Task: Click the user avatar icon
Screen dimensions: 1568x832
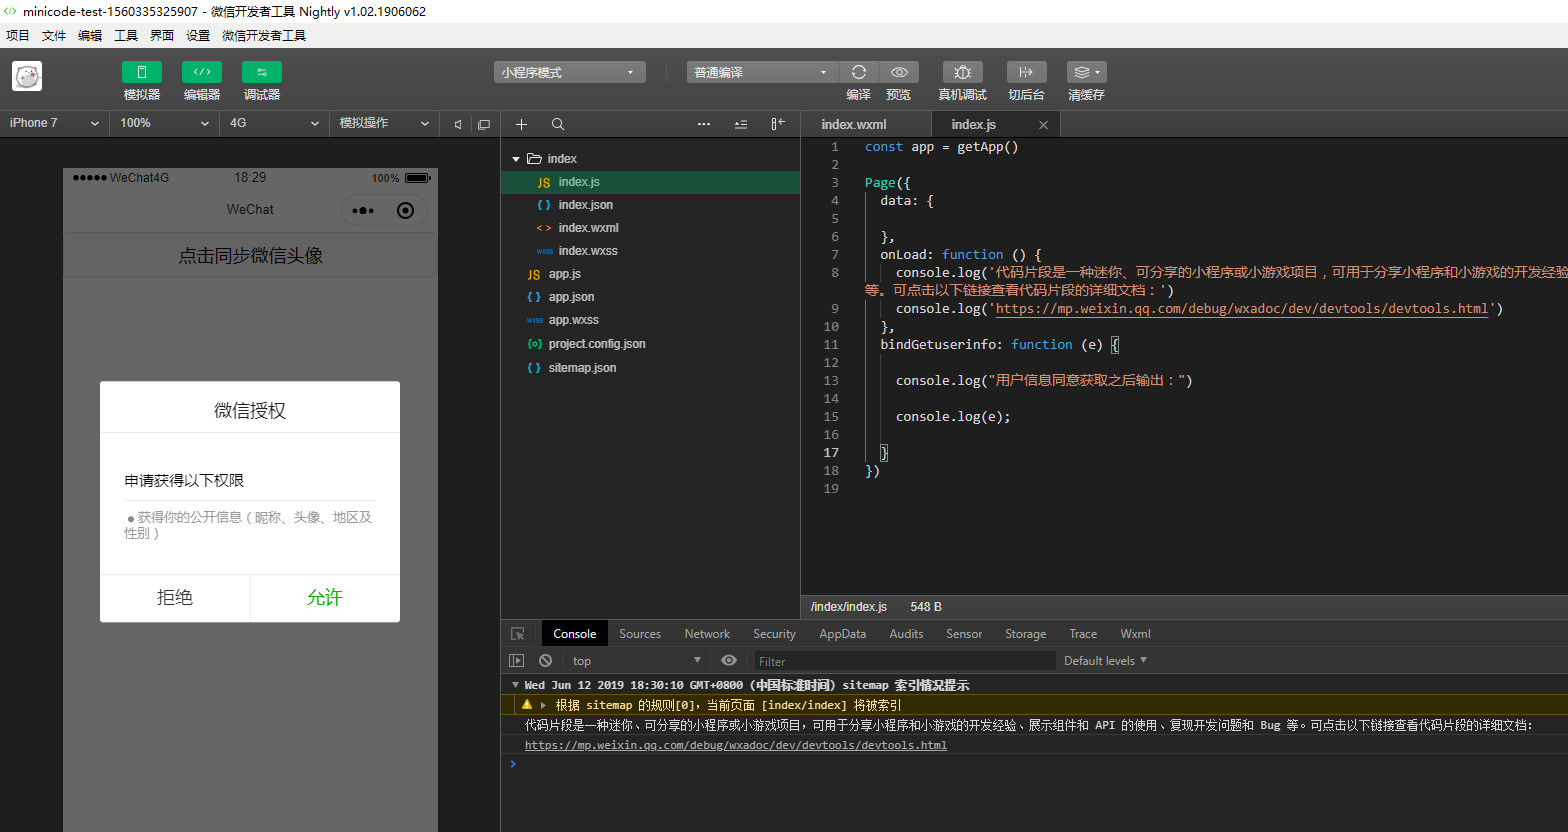Action: point(27,76)
